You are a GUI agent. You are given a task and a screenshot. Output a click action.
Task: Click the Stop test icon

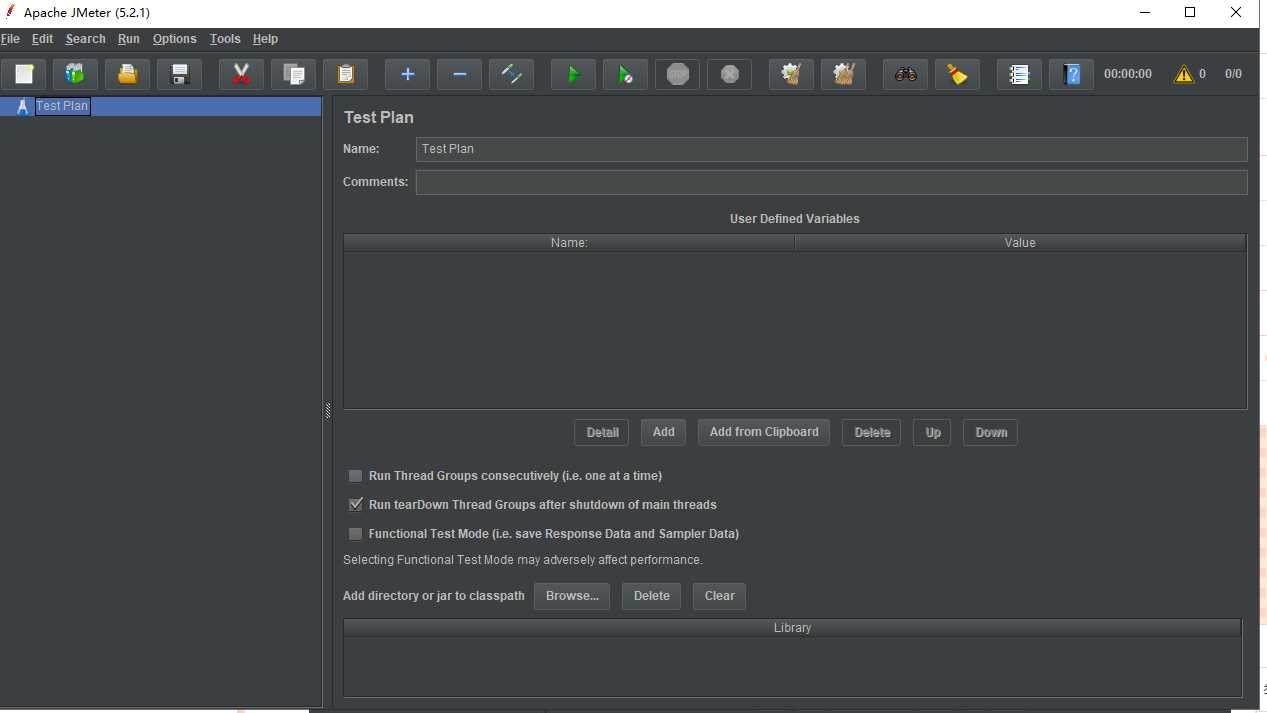[677, 74]
